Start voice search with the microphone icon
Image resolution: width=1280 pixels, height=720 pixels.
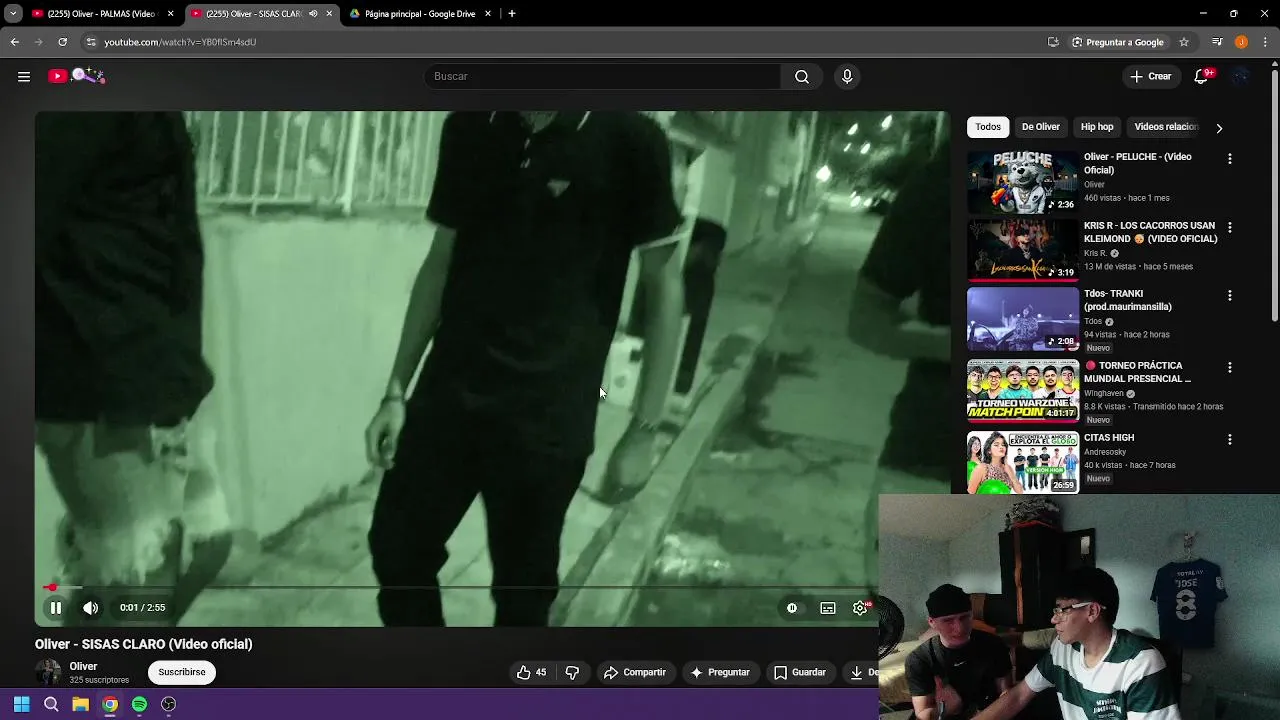tap(847, 76)
